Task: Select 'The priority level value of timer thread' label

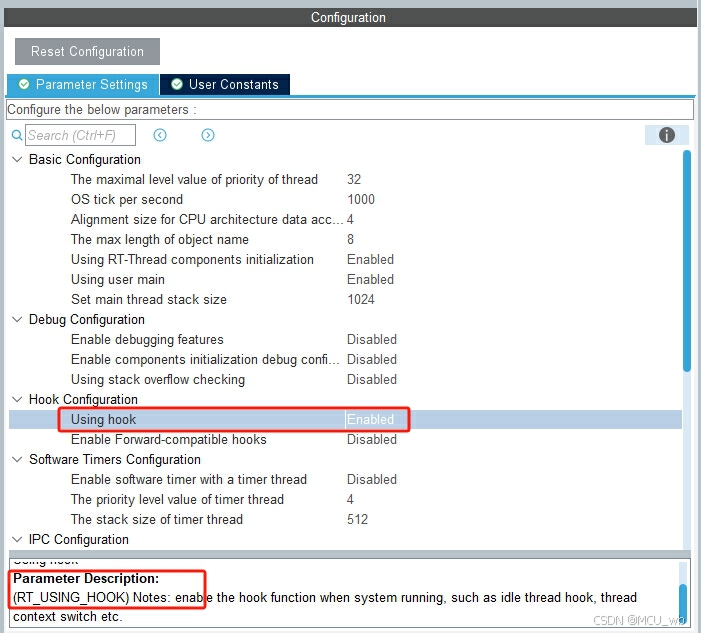Action: pos(177,500)
